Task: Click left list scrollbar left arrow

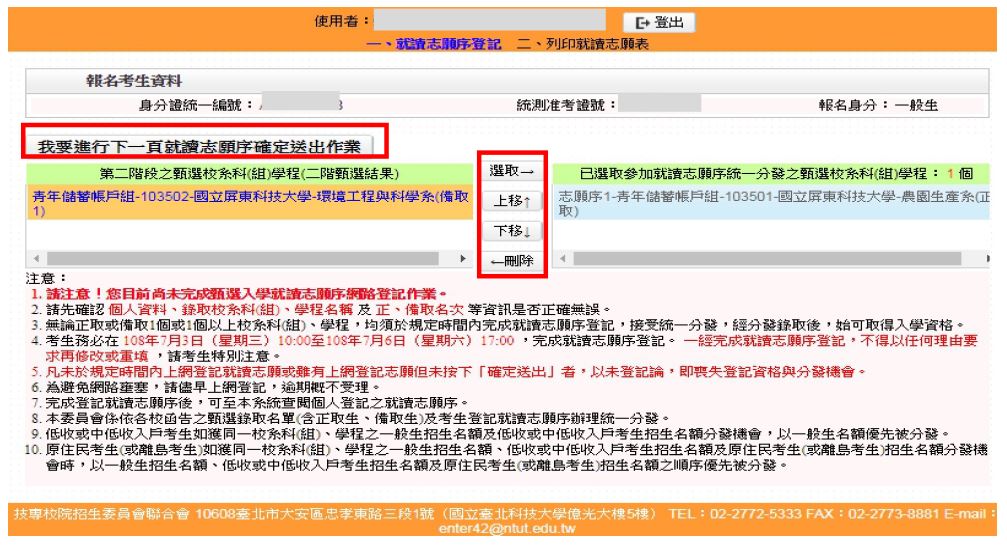Action: coord(36,259)
